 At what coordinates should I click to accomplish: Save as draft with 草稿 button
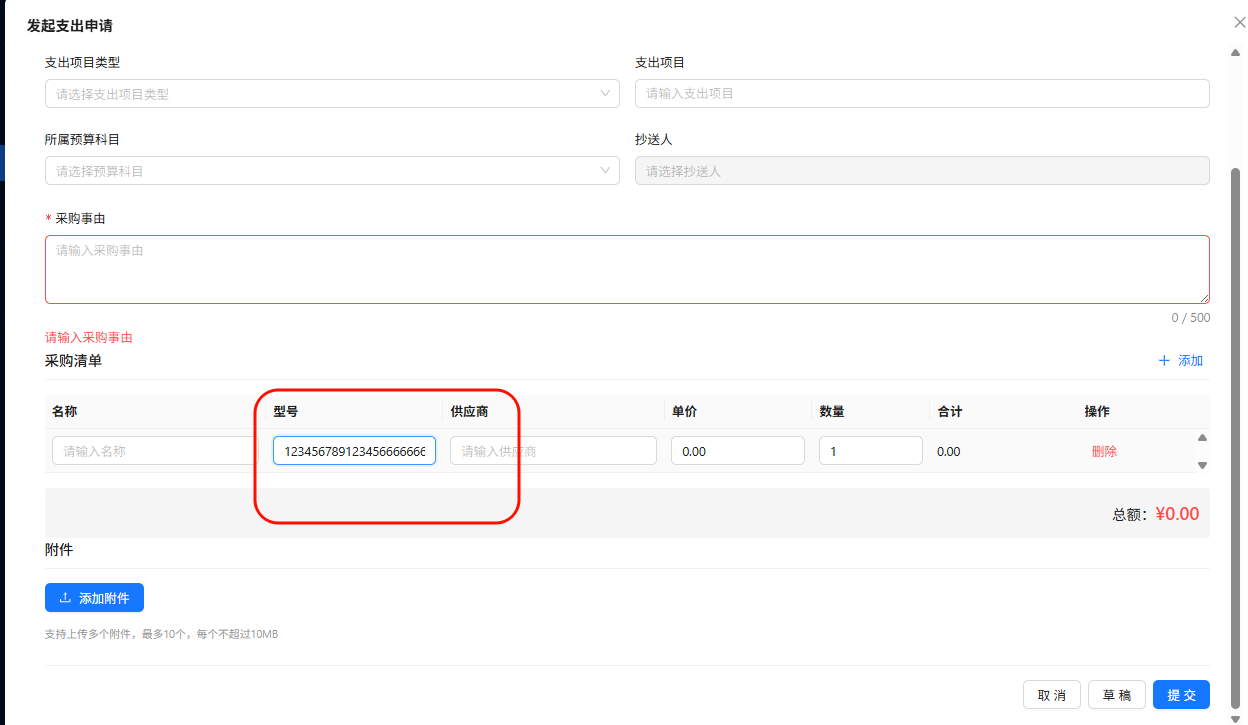tap(1116, 695)
